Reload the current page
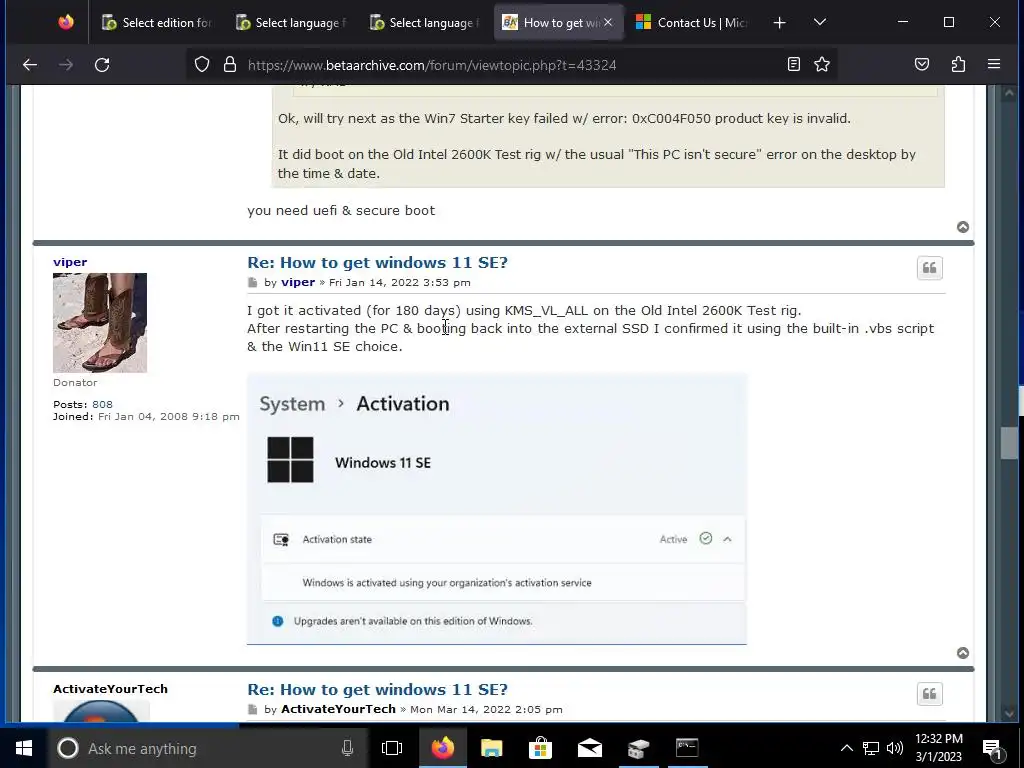The width and height of the screenshot is (1024, 768). click(x=102, y=64)
